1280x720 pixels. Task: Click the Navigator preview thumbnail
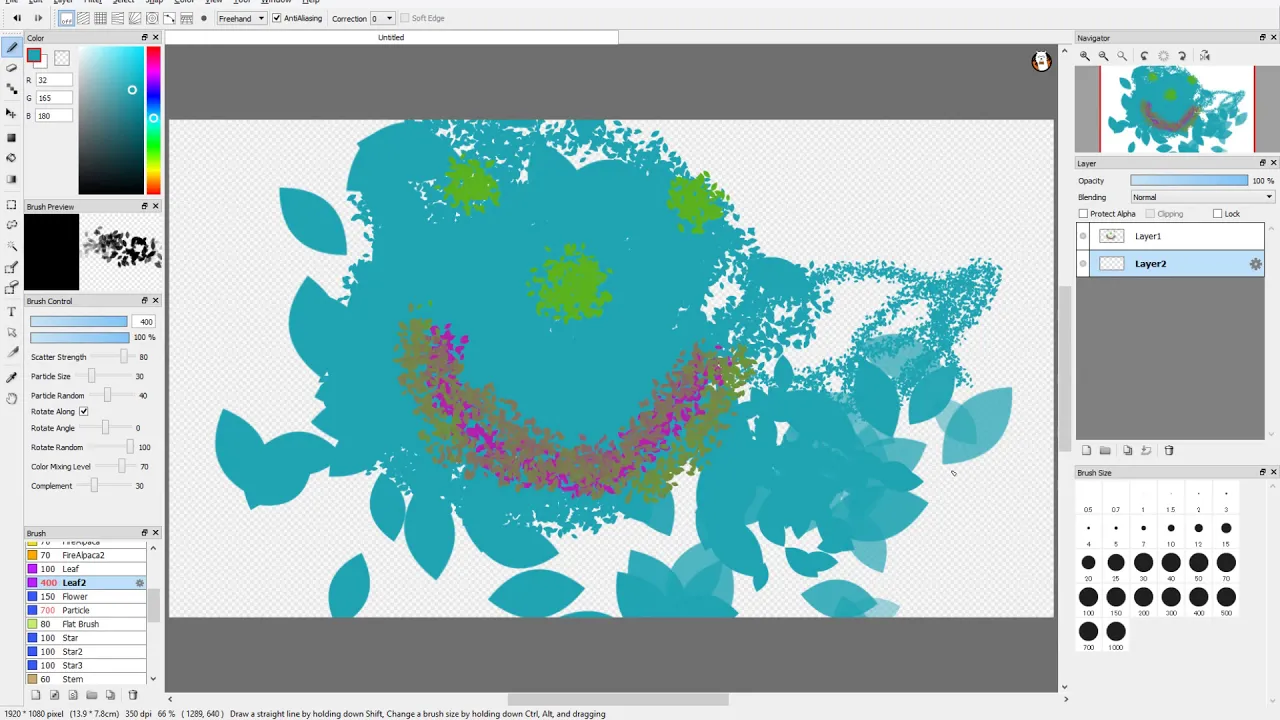1177,109
